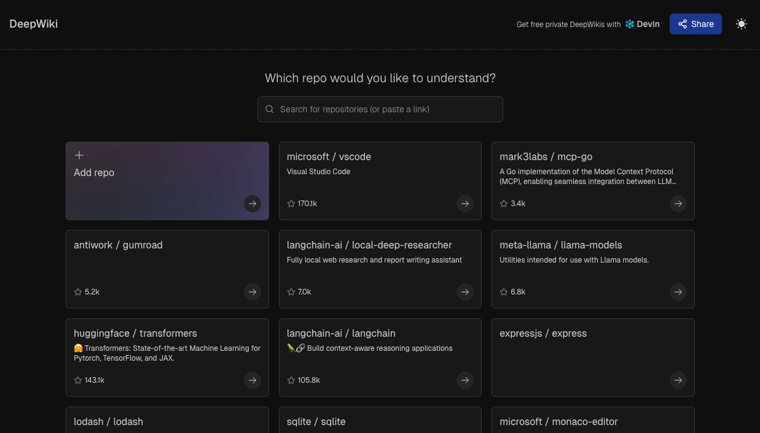Click the Transformers State-of-the-art description
760x433 pixels.
coord(167,353)
